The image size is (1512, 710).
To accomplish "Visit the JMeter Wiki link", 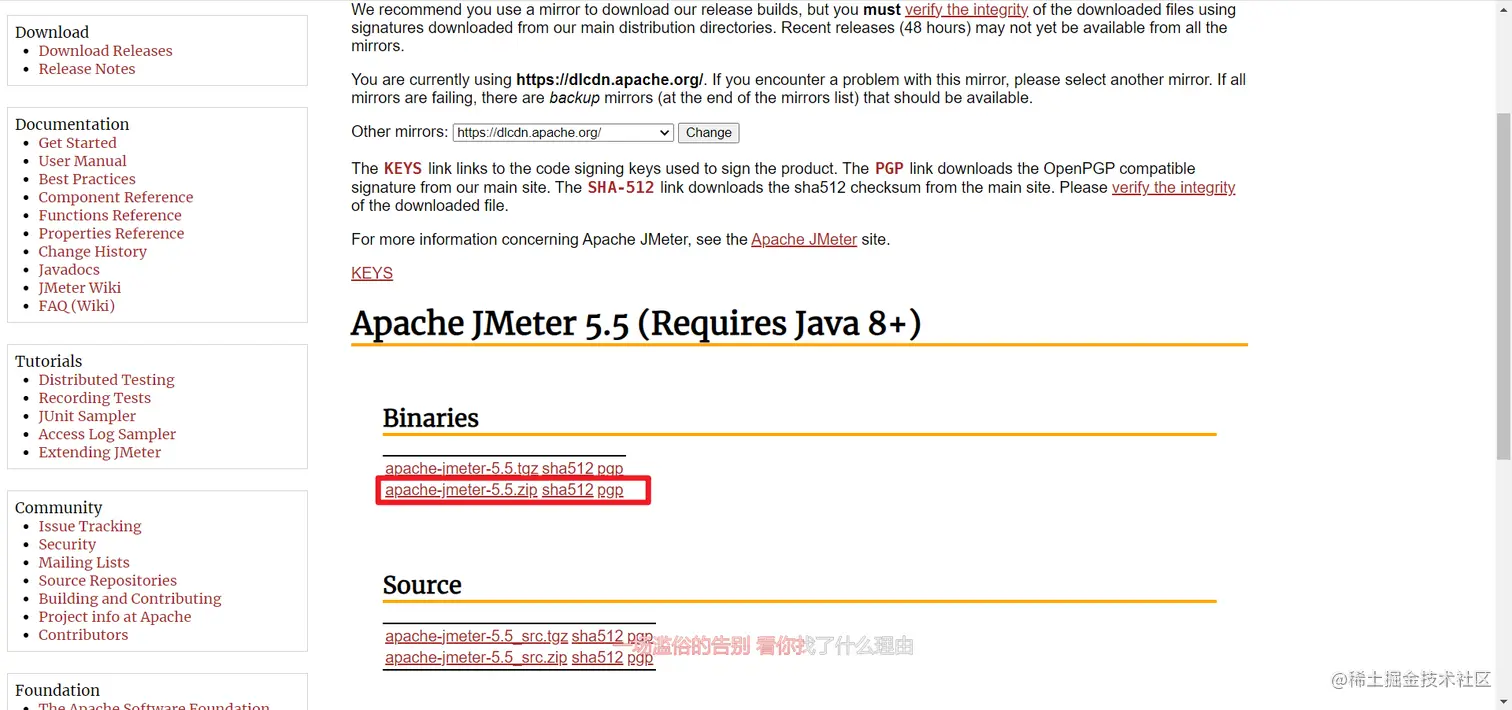I will [x=80, y=287].
